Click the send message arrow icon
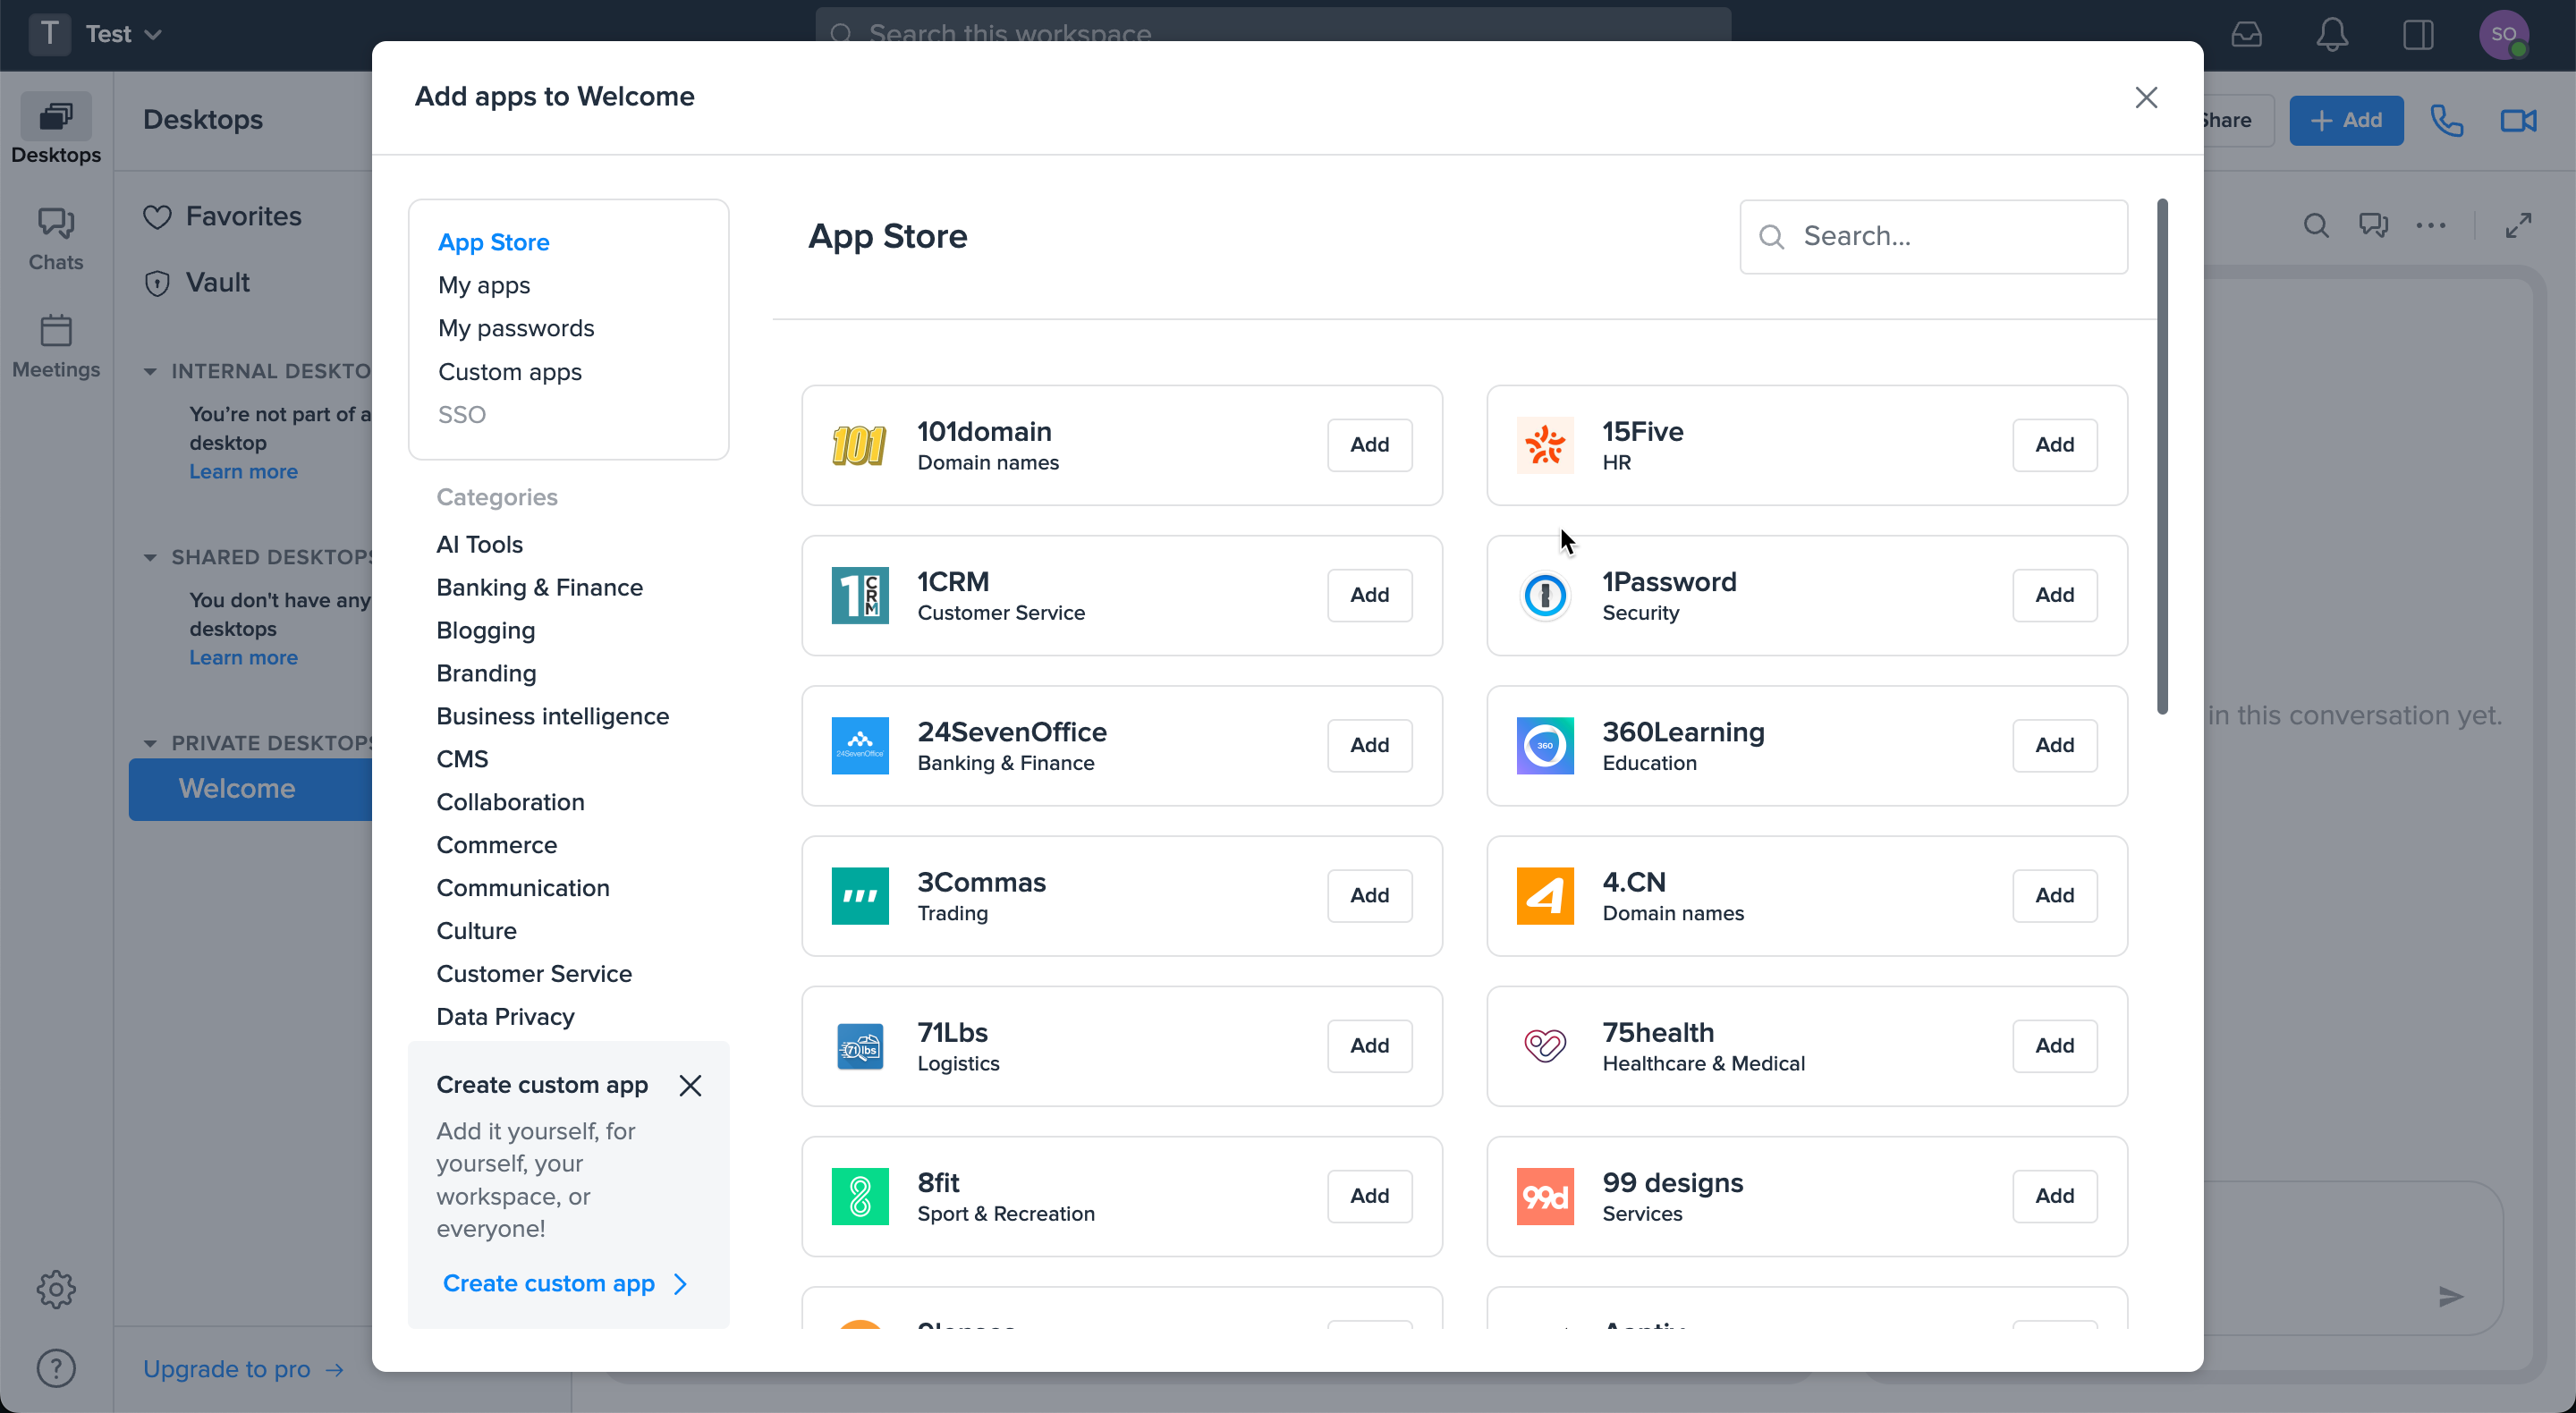 point(2450,1297)
